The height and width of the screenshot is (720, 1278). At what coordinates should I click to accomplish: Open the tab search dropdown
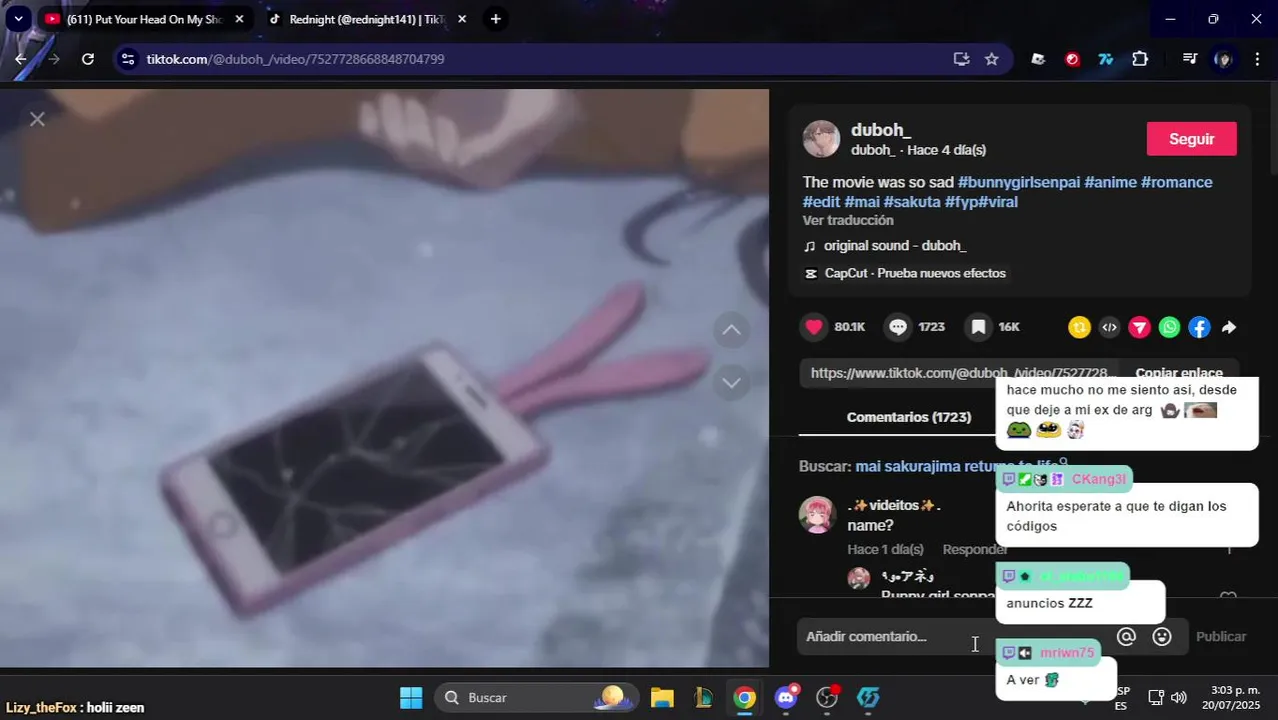(18, 19)
